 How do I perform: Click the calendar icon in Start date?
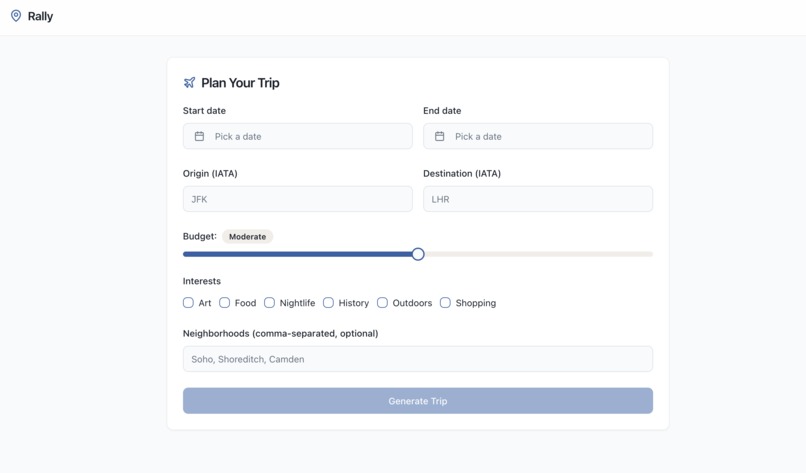199,136
